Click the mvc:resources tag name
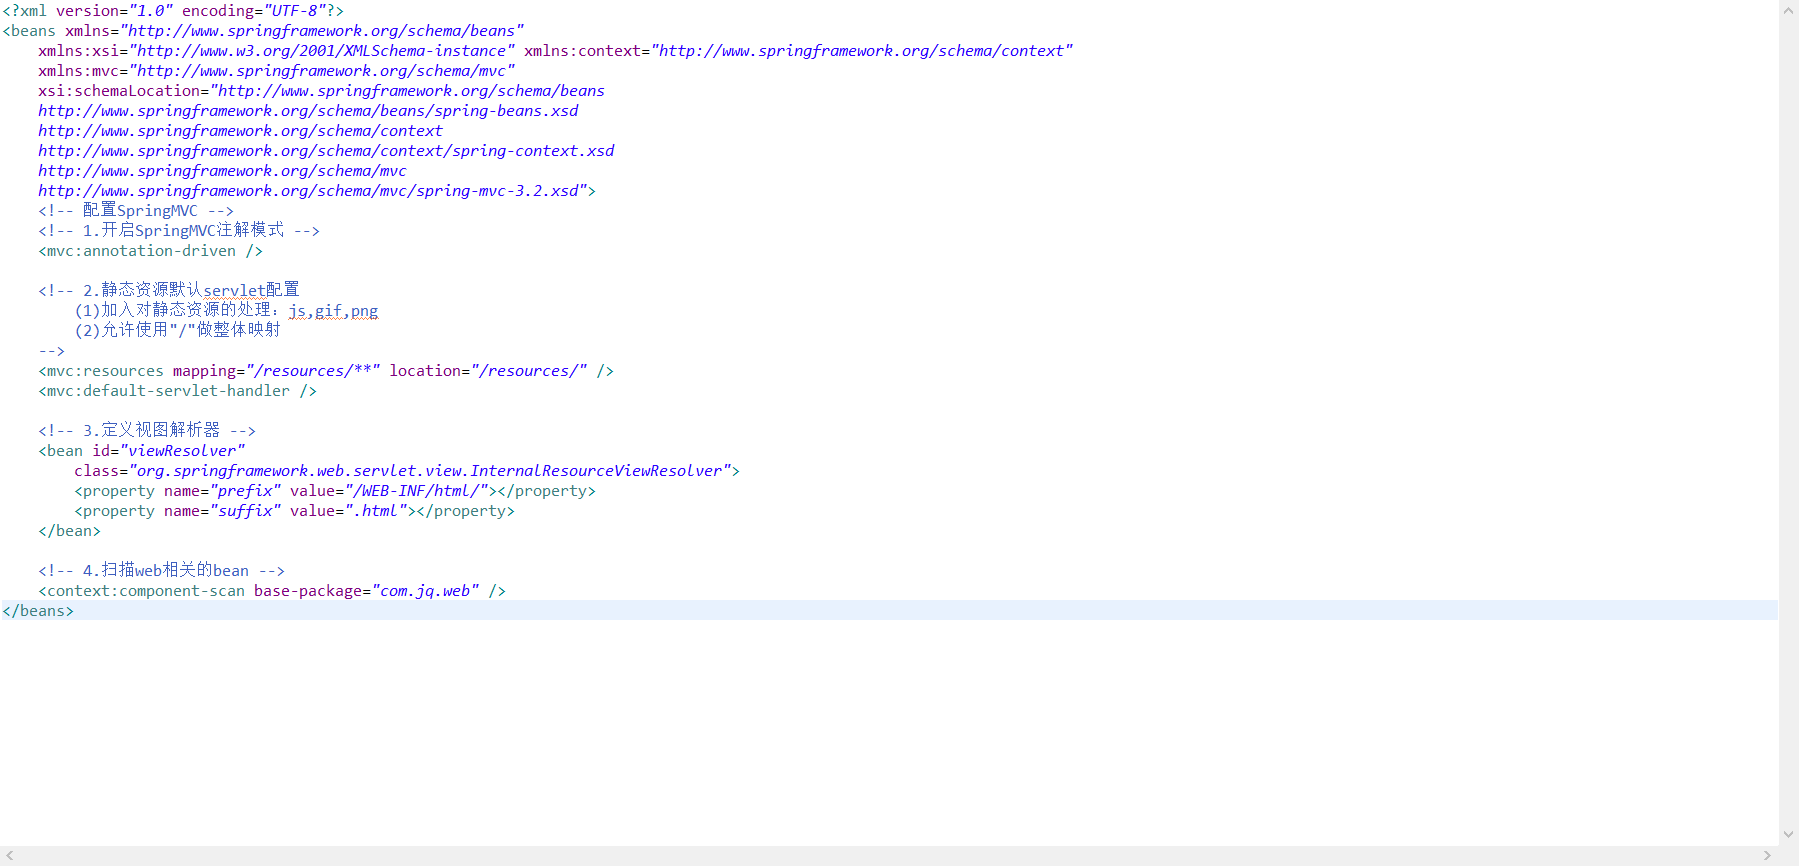 tap(105, 371)
